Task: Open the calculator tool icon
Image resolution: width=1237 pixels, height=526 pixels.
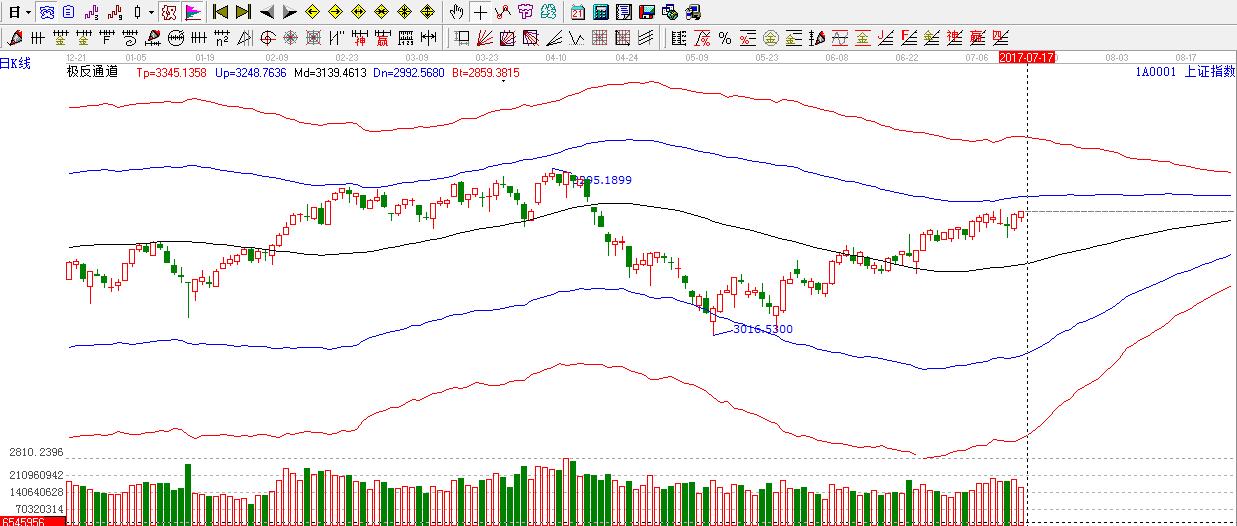Action: coord(601,13)
